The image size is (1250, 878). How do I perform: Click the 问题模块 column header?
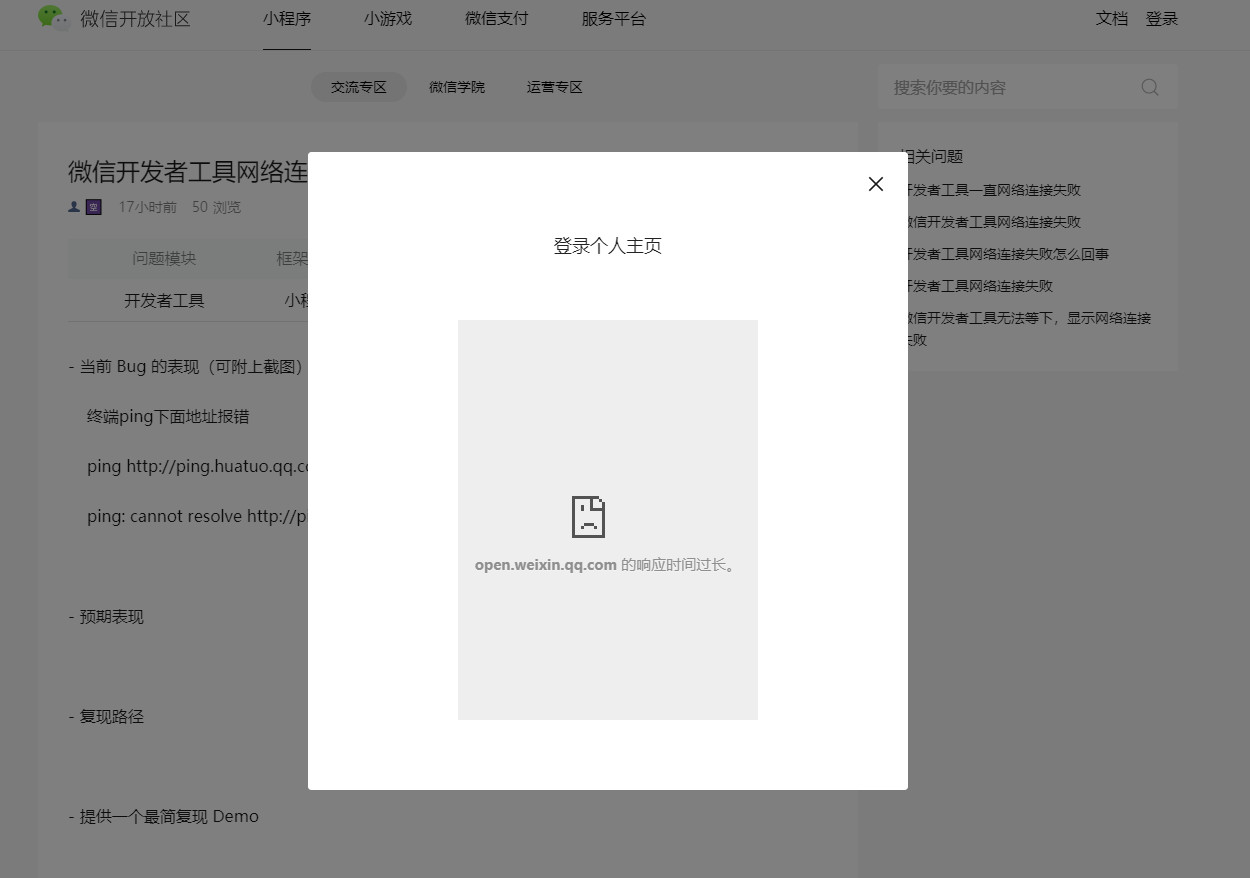click(x=164, y=258)
